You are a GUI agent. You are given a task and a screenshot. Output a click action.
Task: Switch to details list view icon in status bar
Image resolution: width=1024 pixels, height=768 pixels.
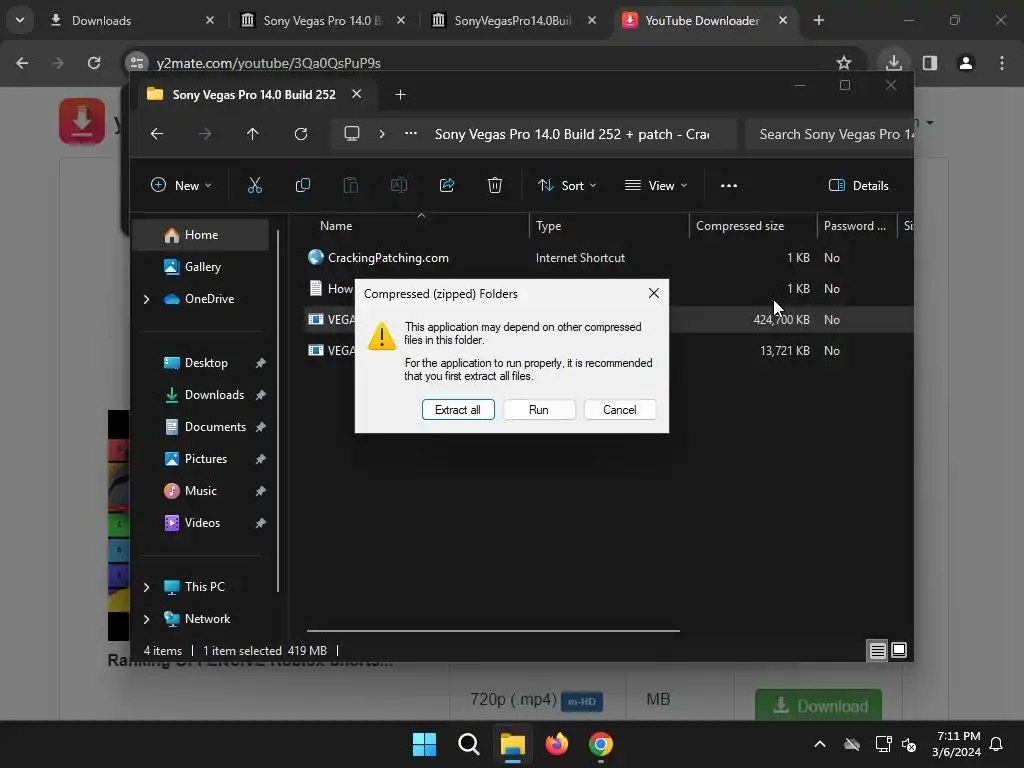(x=877, y=650)
